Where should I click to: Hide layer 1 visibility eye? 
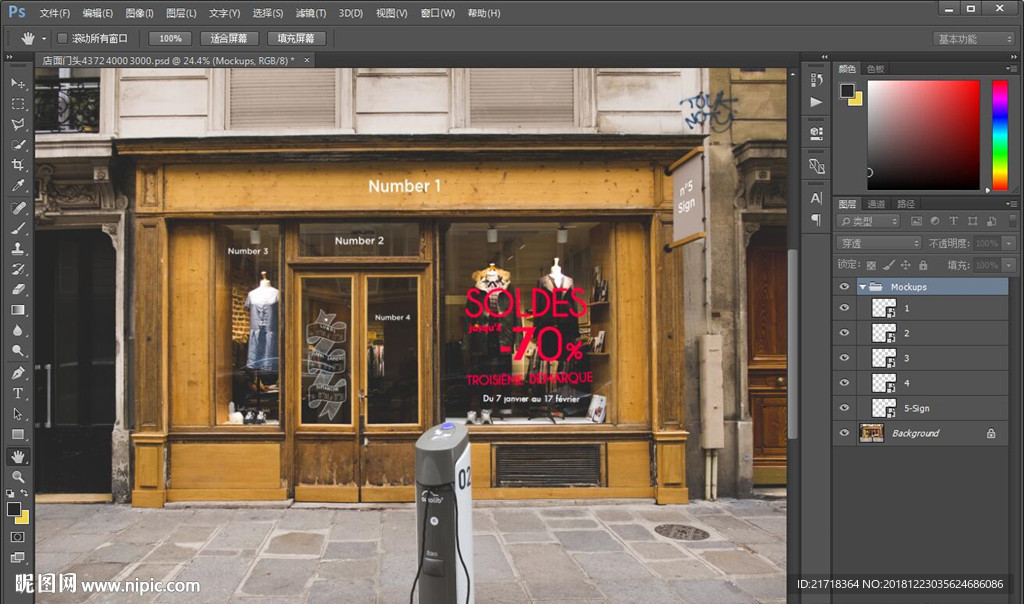(844, 308)
